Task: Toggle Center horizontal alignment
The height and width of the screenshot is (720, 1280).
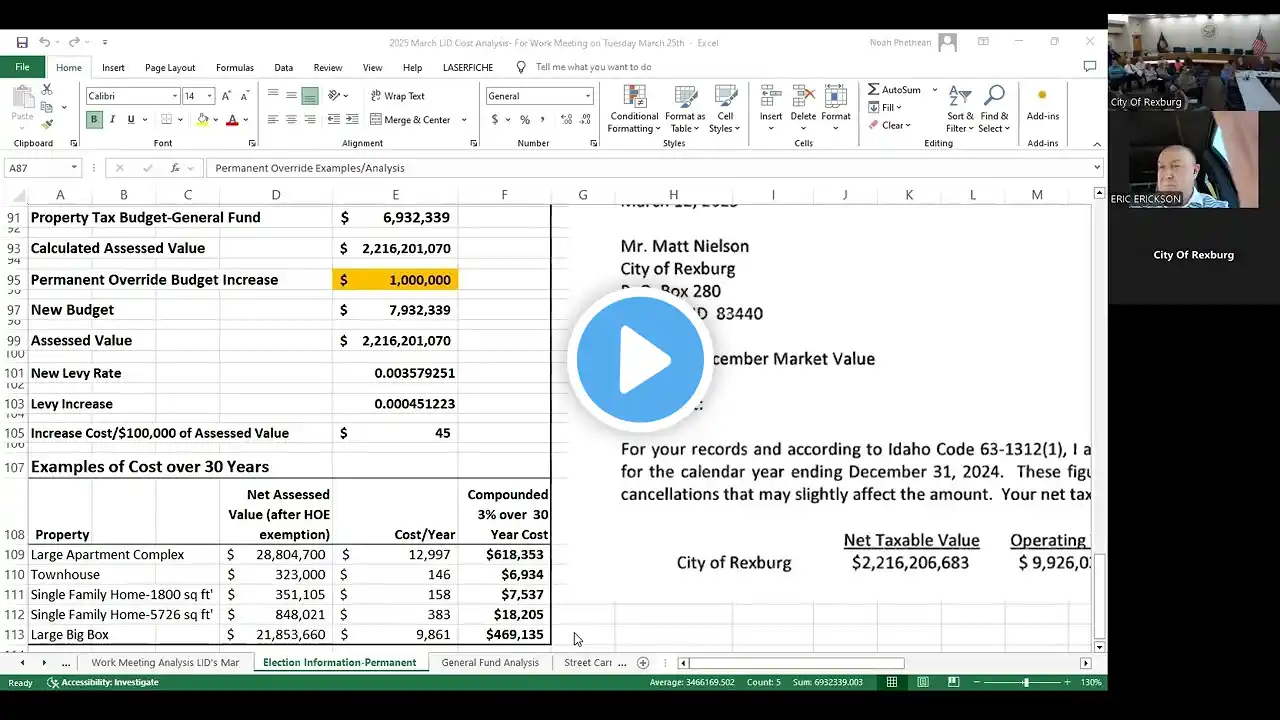Action: [291, 119]
